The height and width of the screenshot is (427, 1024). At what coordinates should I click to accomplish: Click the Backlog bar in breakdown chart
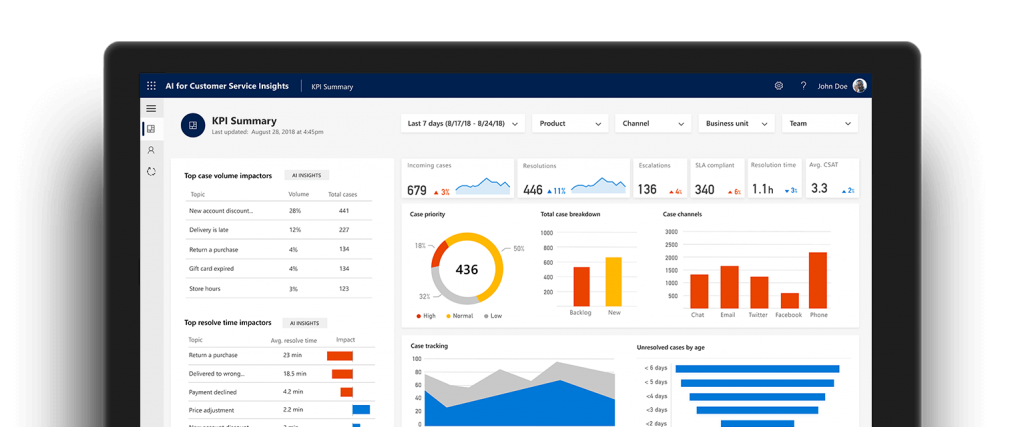tap(581, 287)
